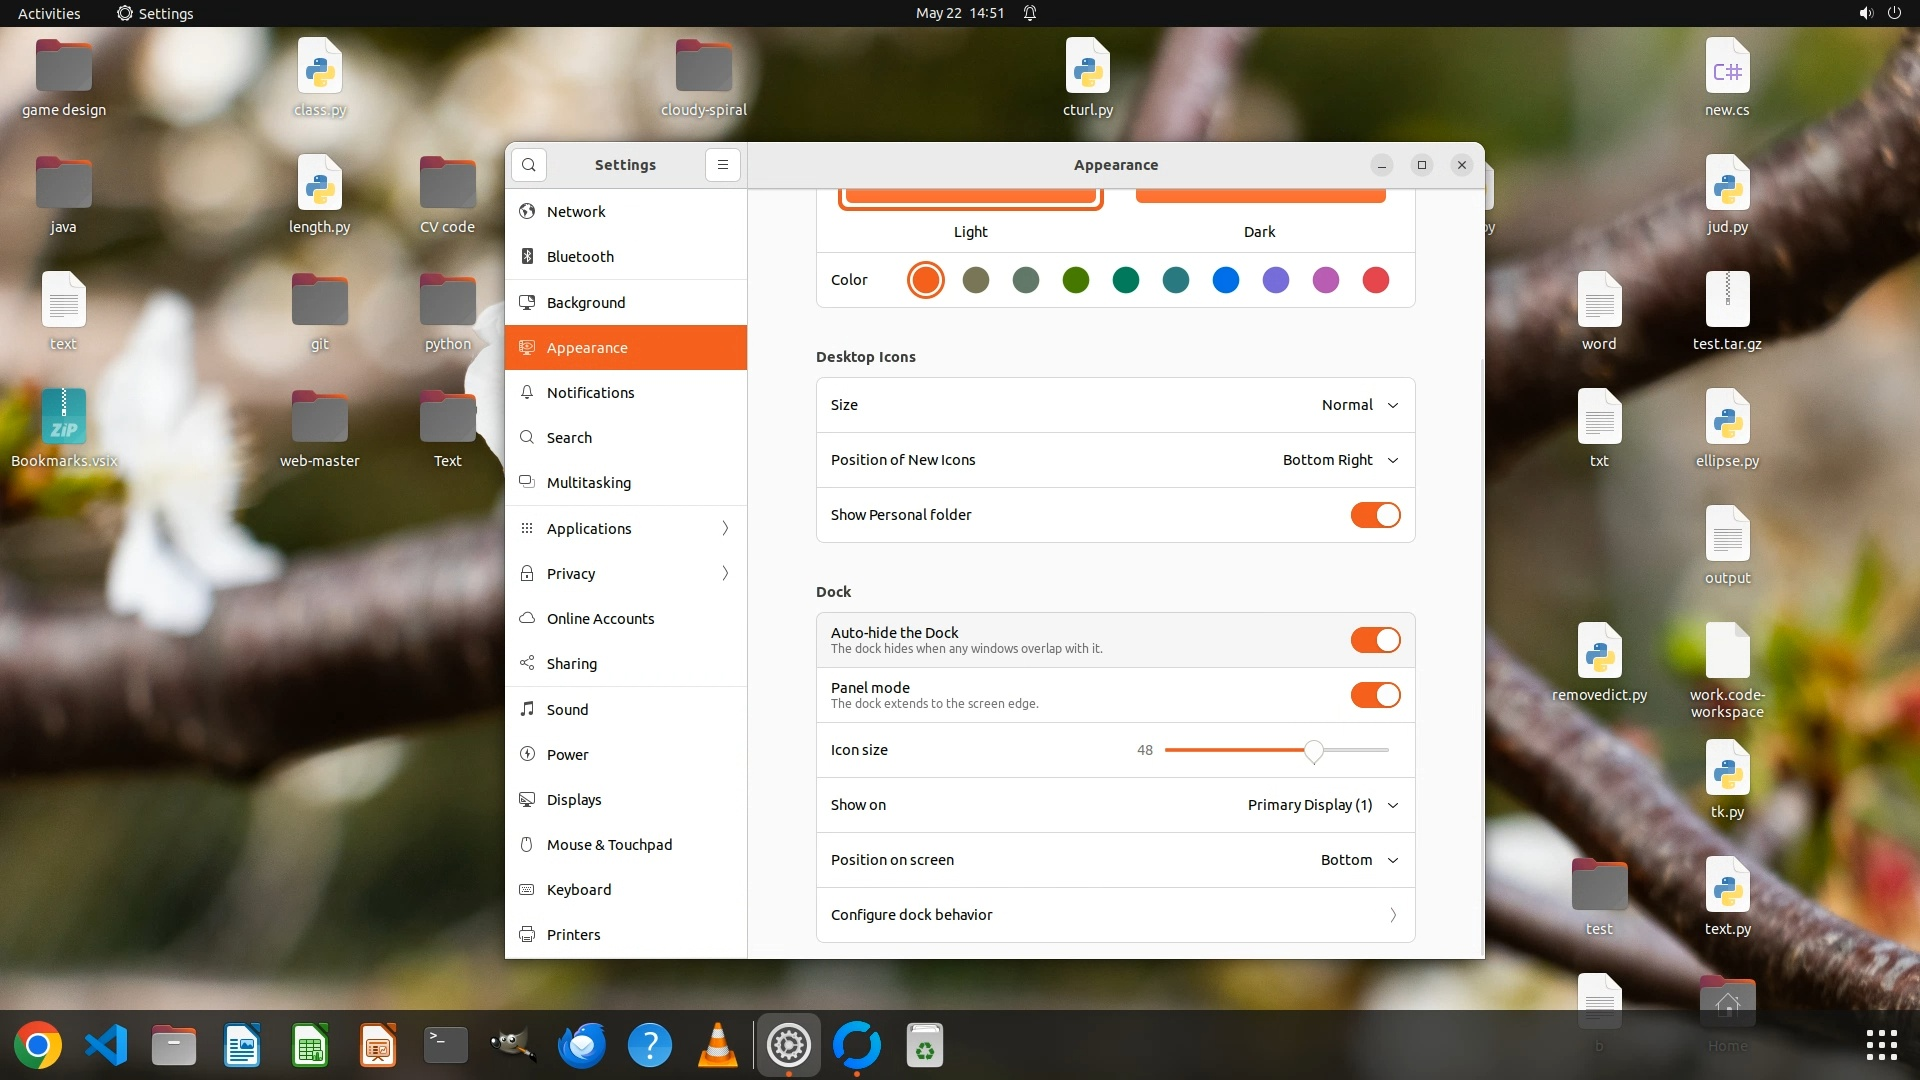The image size is (1920, 1080).
Task: Open Show Applications grid icon
Action: [x=1881, y=1045]
